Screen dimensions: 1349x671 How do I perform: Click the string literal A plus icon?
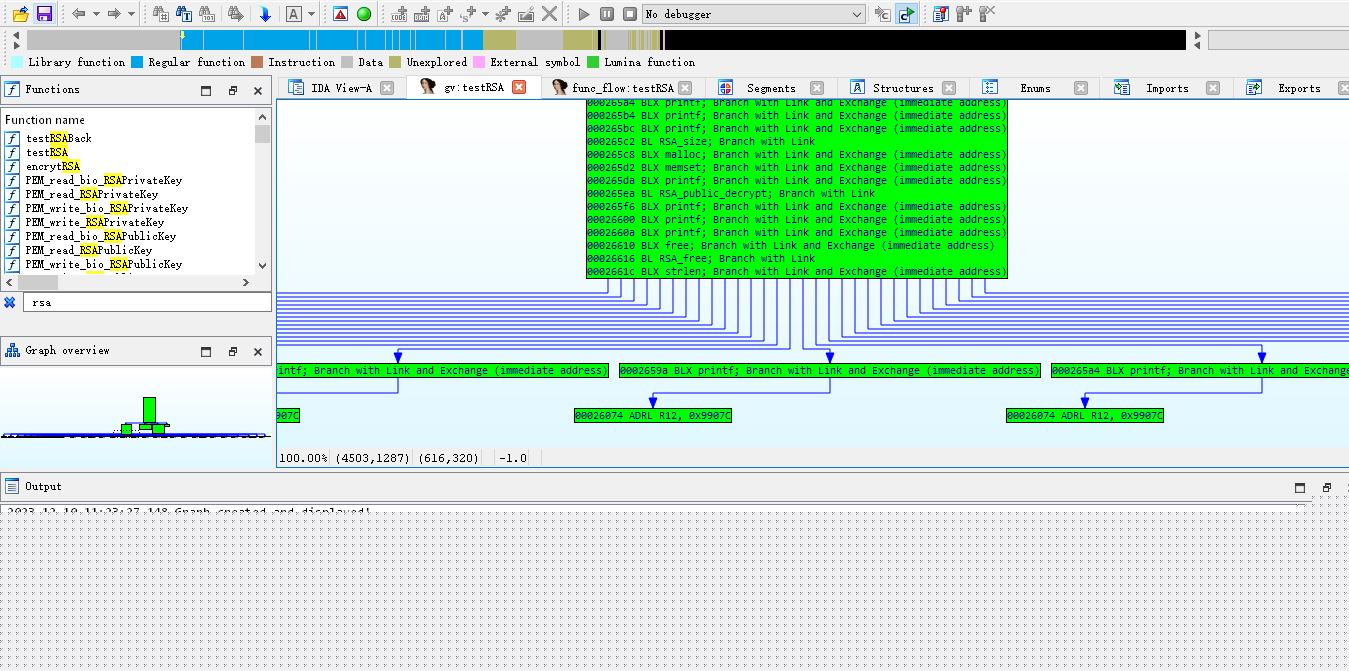pos(445,14)
